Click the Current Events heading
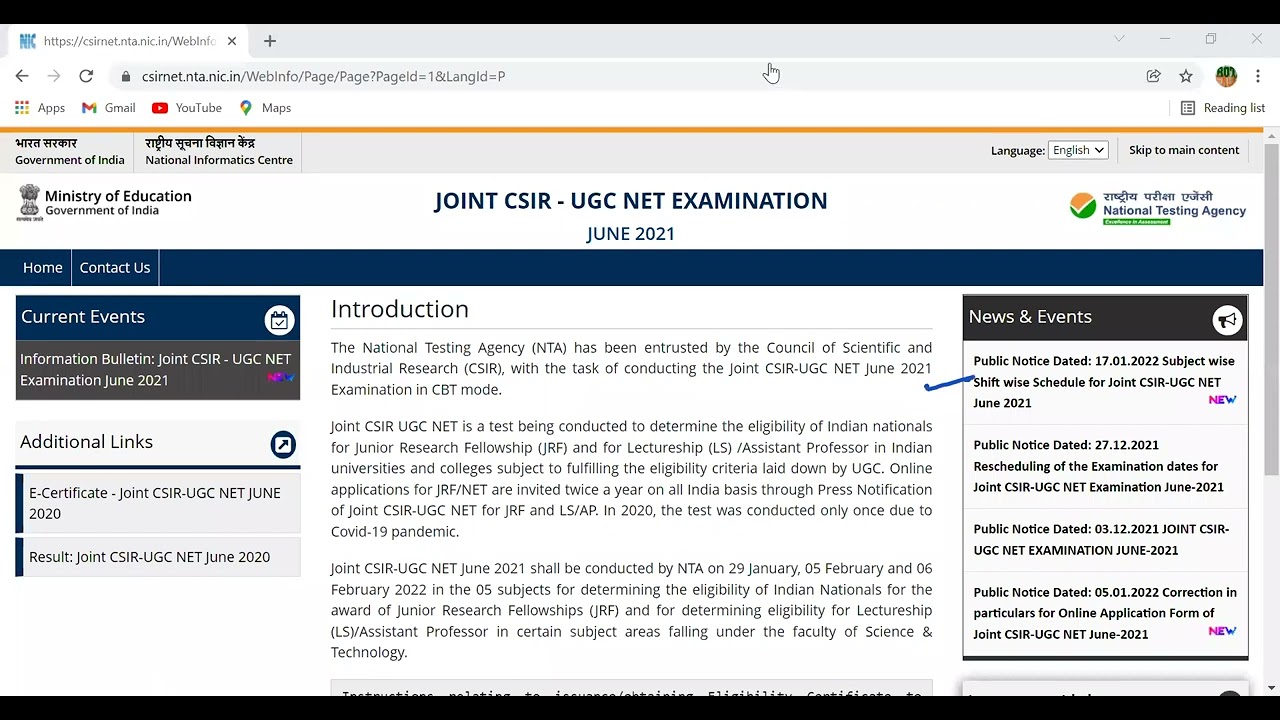The image size is (1280, 720). (83, 317)
